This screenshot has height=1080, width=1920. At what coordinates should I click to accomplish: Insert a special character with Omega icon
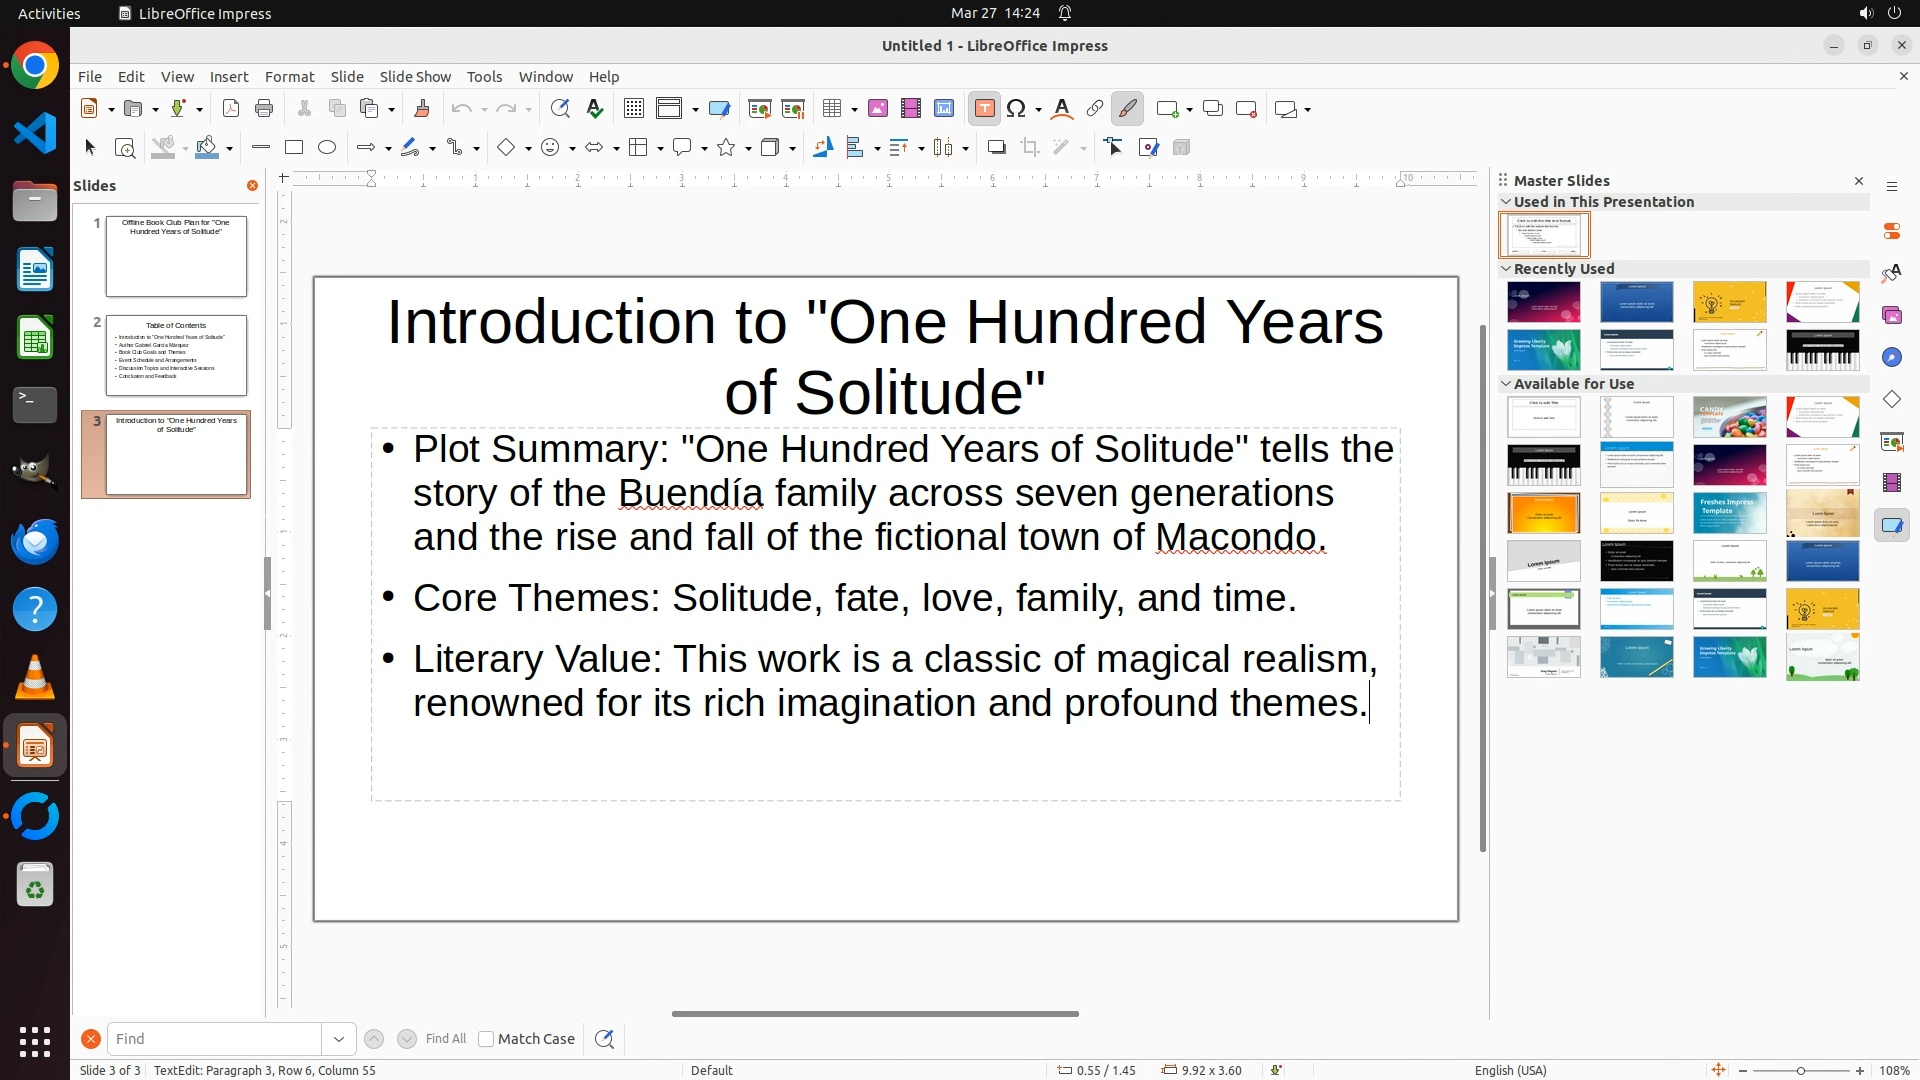coord(1017,109)
